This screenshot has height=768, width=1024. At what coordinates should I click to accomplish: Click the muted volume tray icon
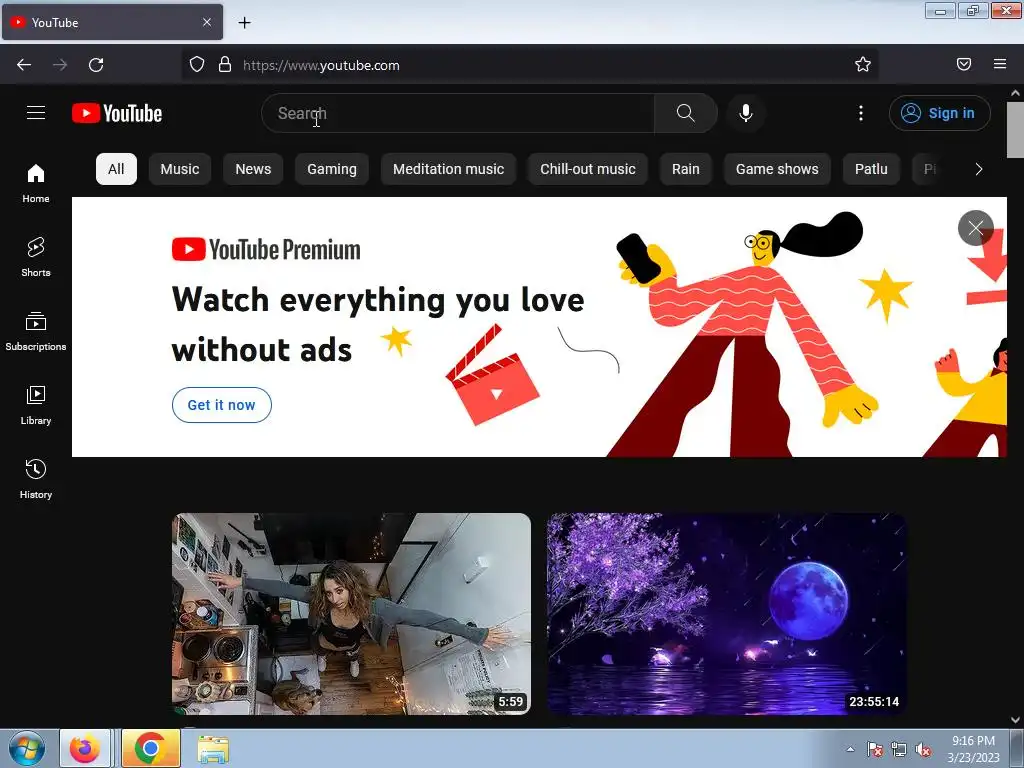923,750
